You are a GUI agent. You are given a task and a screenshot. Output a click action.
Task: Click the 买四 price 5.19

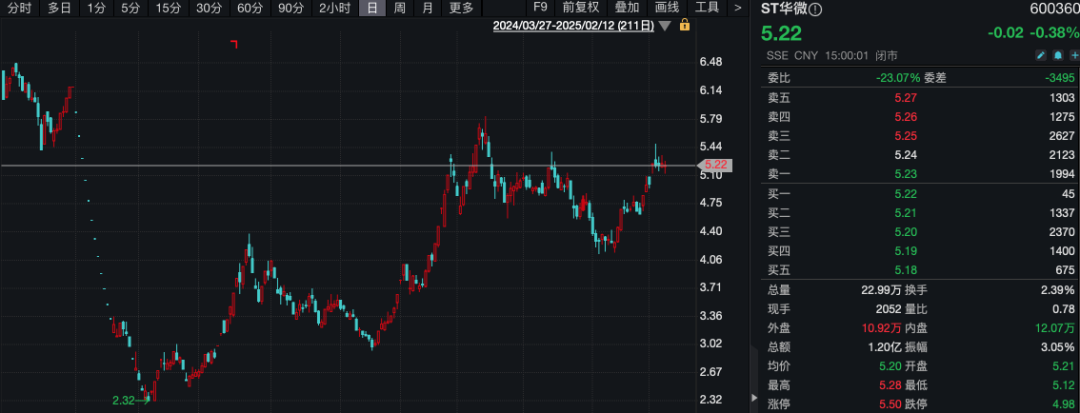coord(906,251)
